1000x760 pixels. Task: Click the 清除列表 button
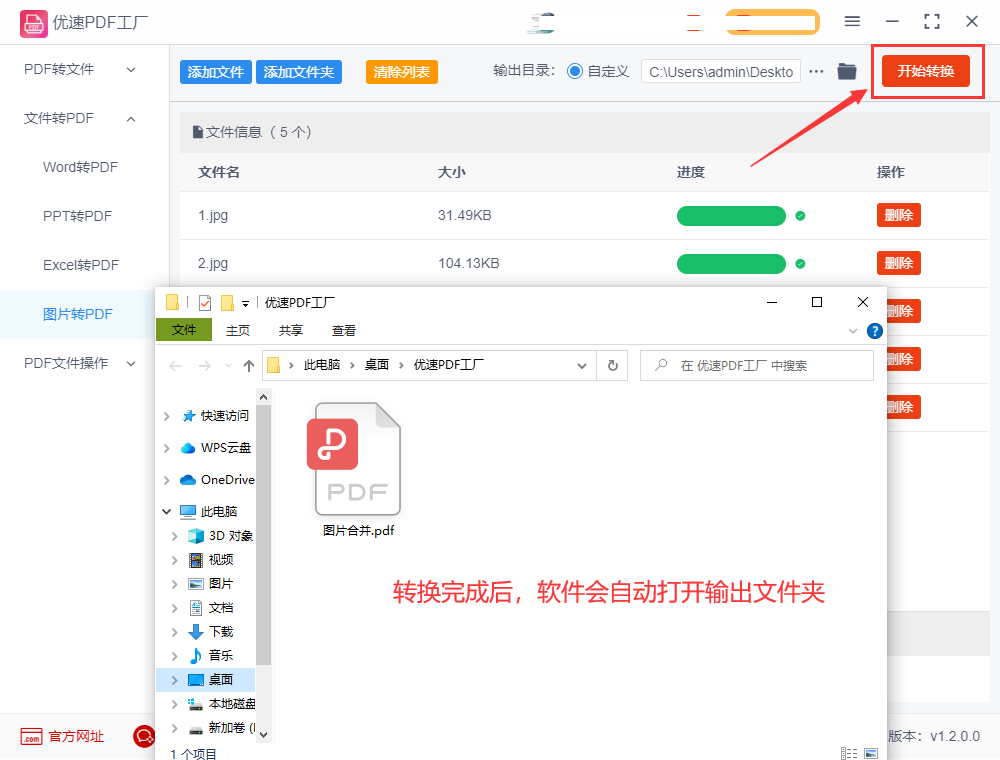(402, 72)
